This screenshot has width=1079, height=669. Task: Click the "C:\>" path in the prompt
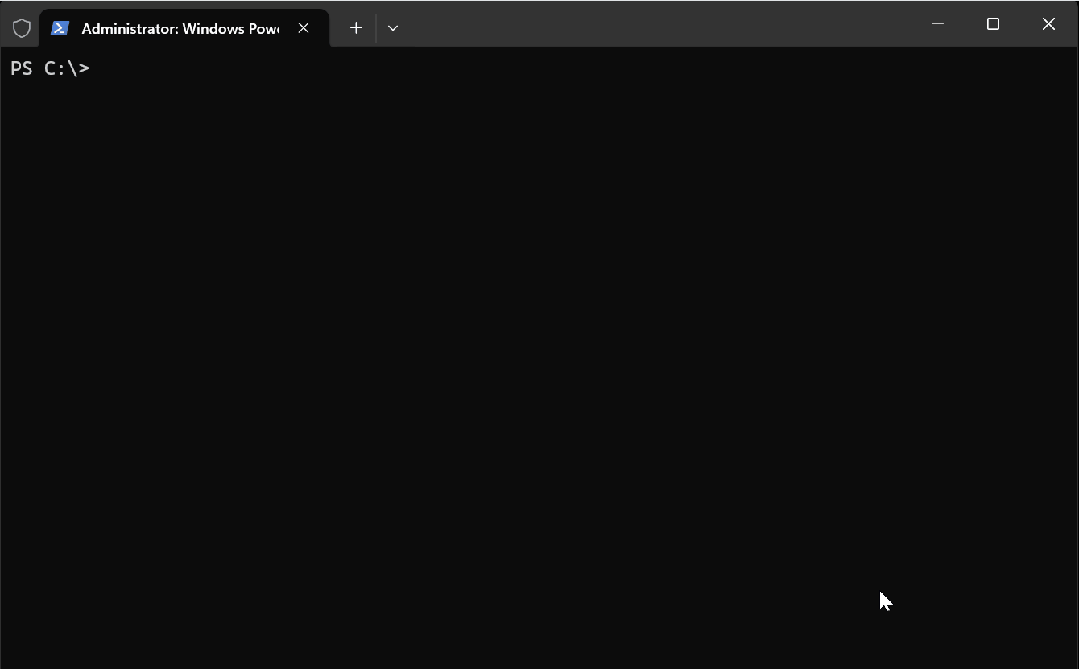[67, 68]
